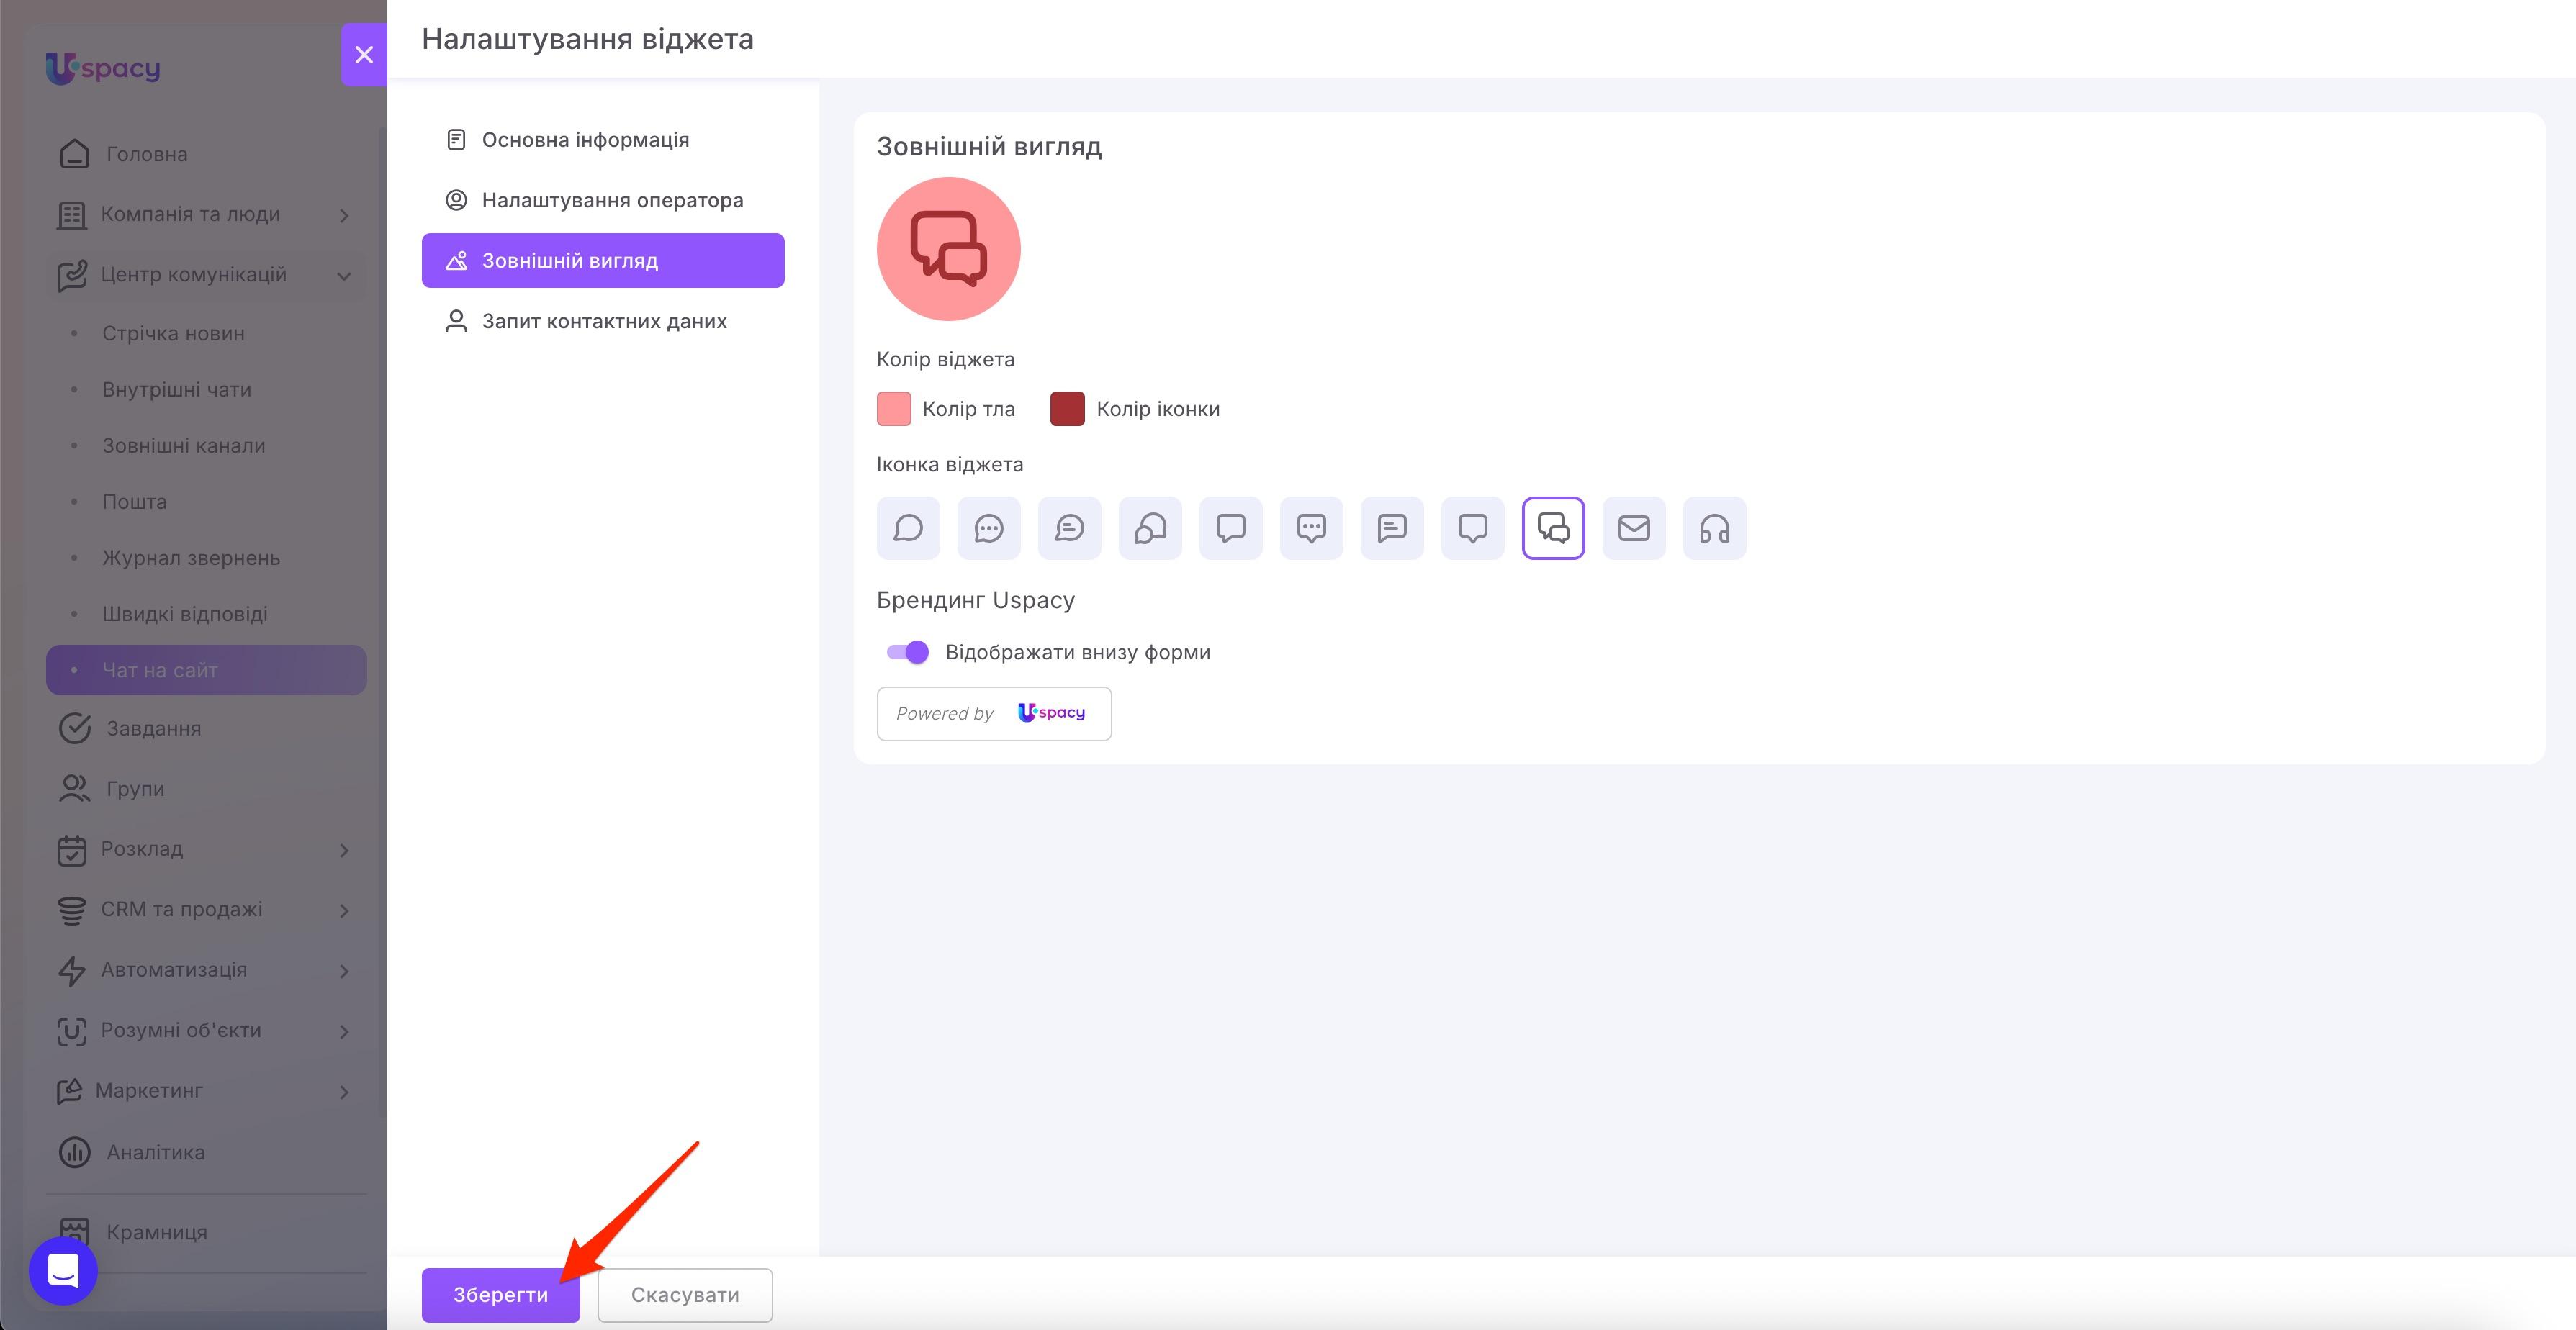Image resolution: width=2576 pixels, height=1330 pixels.
Task: Select the round bubble with lines widget icon
Action: 1070,528
